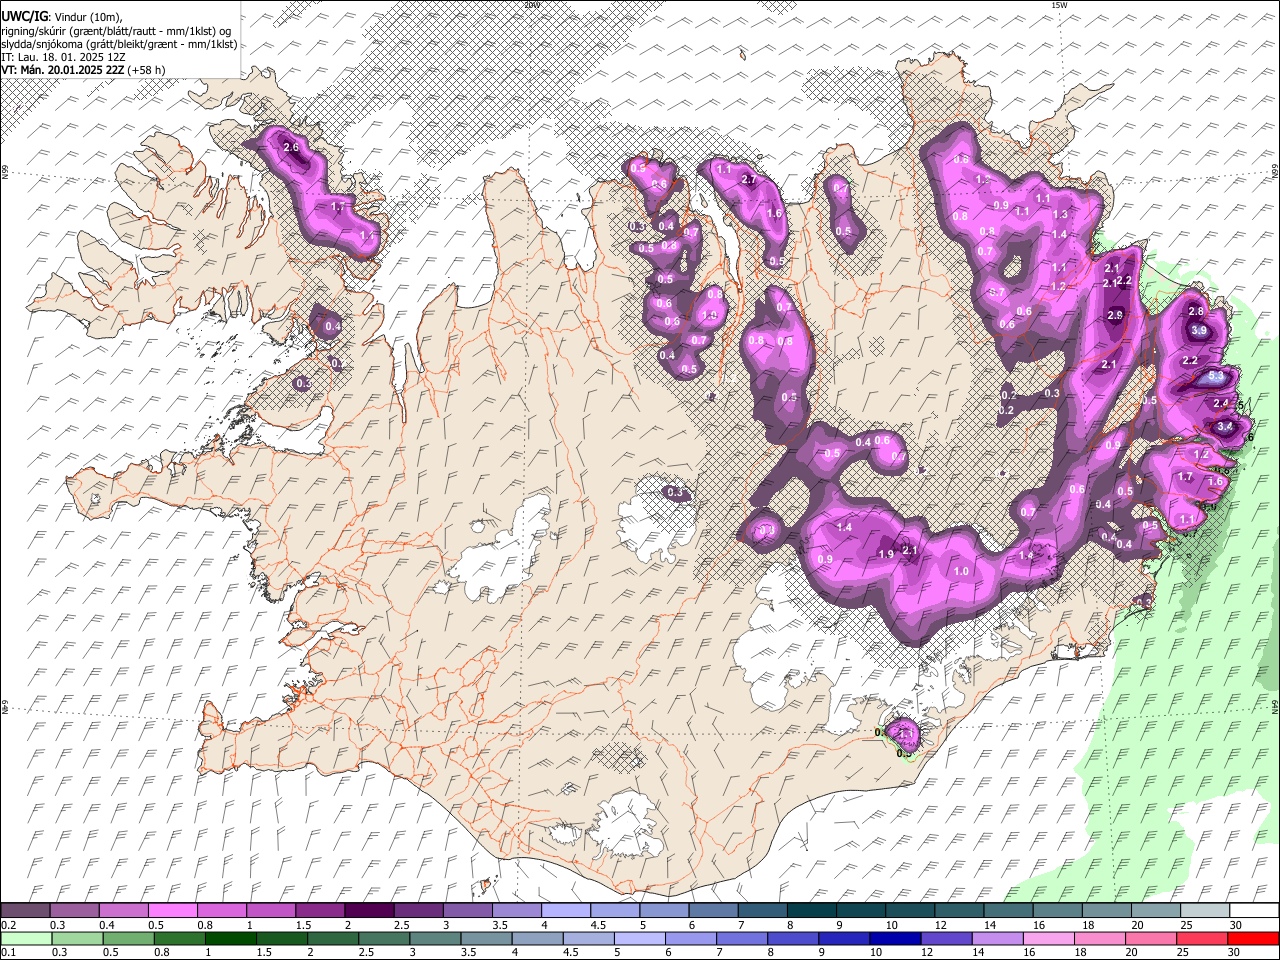Click the 'UWC/IG: Vindur (10m),' title line
Screen dimensions: 1280x960
[61, 17]
